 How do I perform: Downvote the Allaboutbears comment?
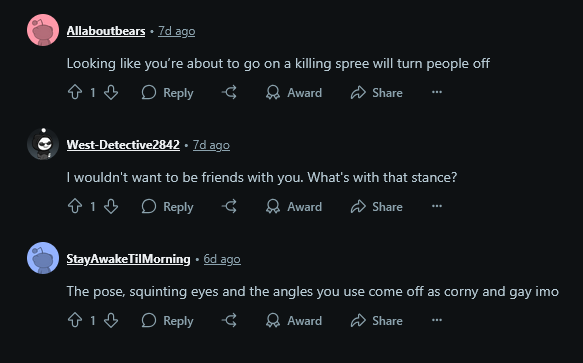click(111, 92)
